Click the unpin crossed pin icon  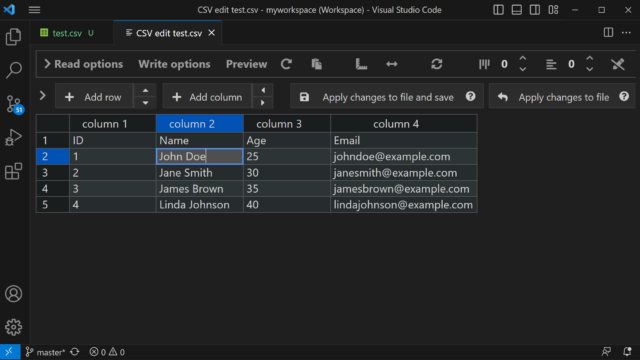(618, 64)
